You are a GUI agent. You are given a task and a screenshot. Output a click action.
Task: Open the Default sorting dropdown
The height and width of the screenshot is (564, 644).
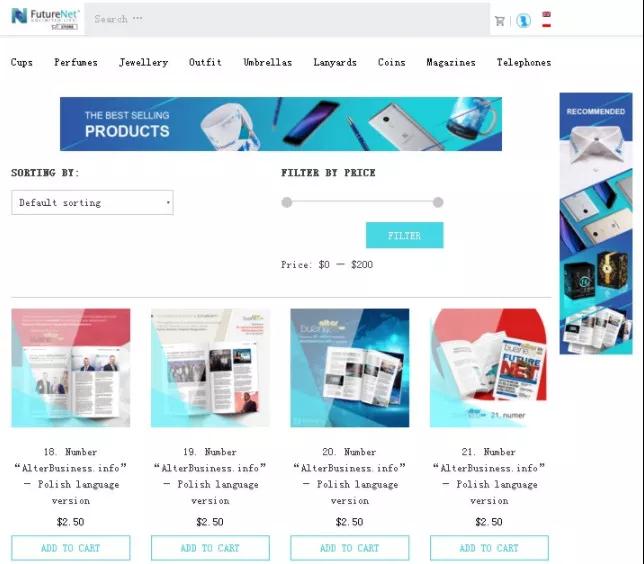pyautogui.click(x=92, y=203)
